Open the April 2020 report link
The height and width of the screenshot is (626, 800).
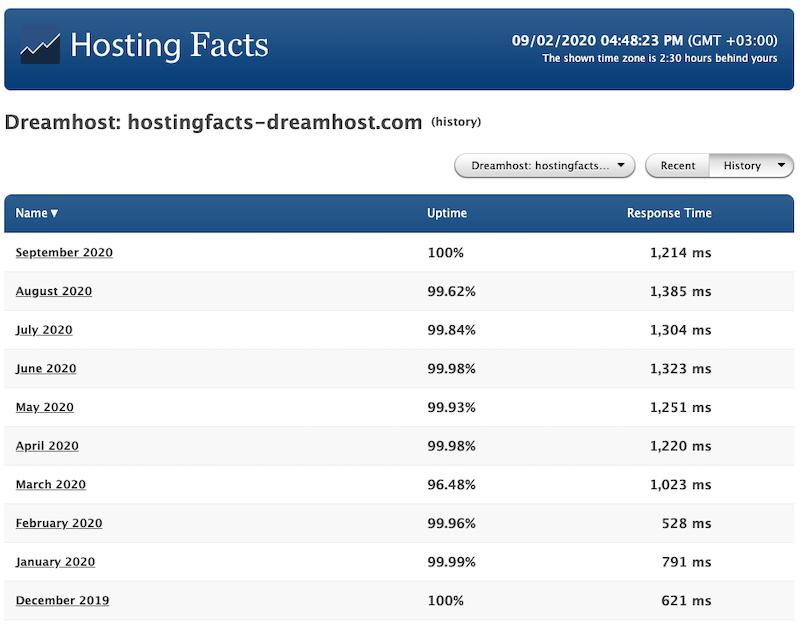click(x=47, y=446)
